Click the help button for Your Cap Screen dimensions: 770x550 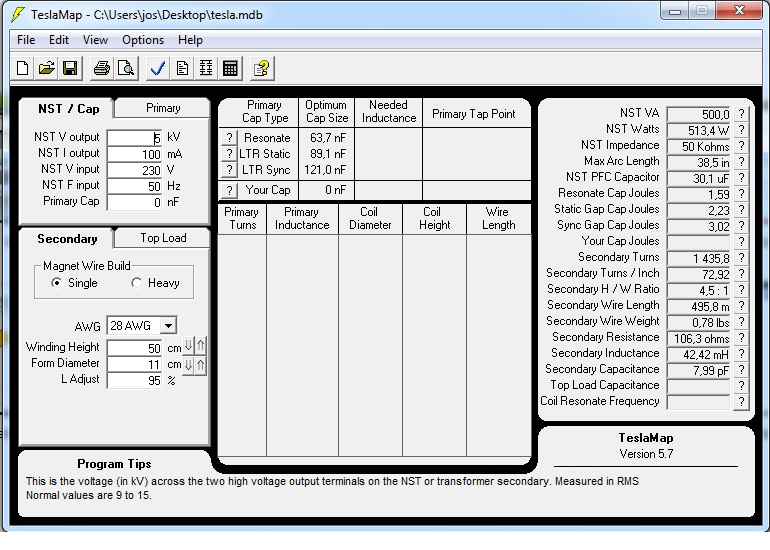click(229, 191)
